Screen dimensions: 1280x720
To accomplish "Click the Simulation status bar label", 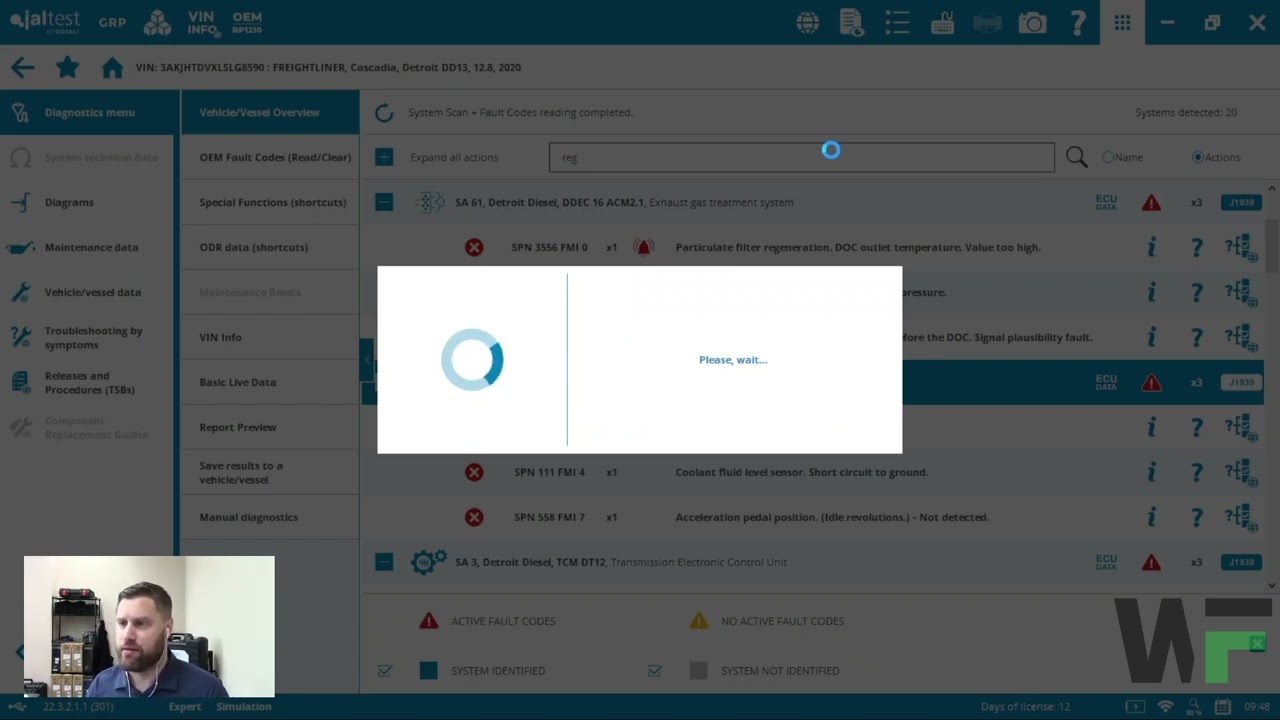I will click(243, 707).
